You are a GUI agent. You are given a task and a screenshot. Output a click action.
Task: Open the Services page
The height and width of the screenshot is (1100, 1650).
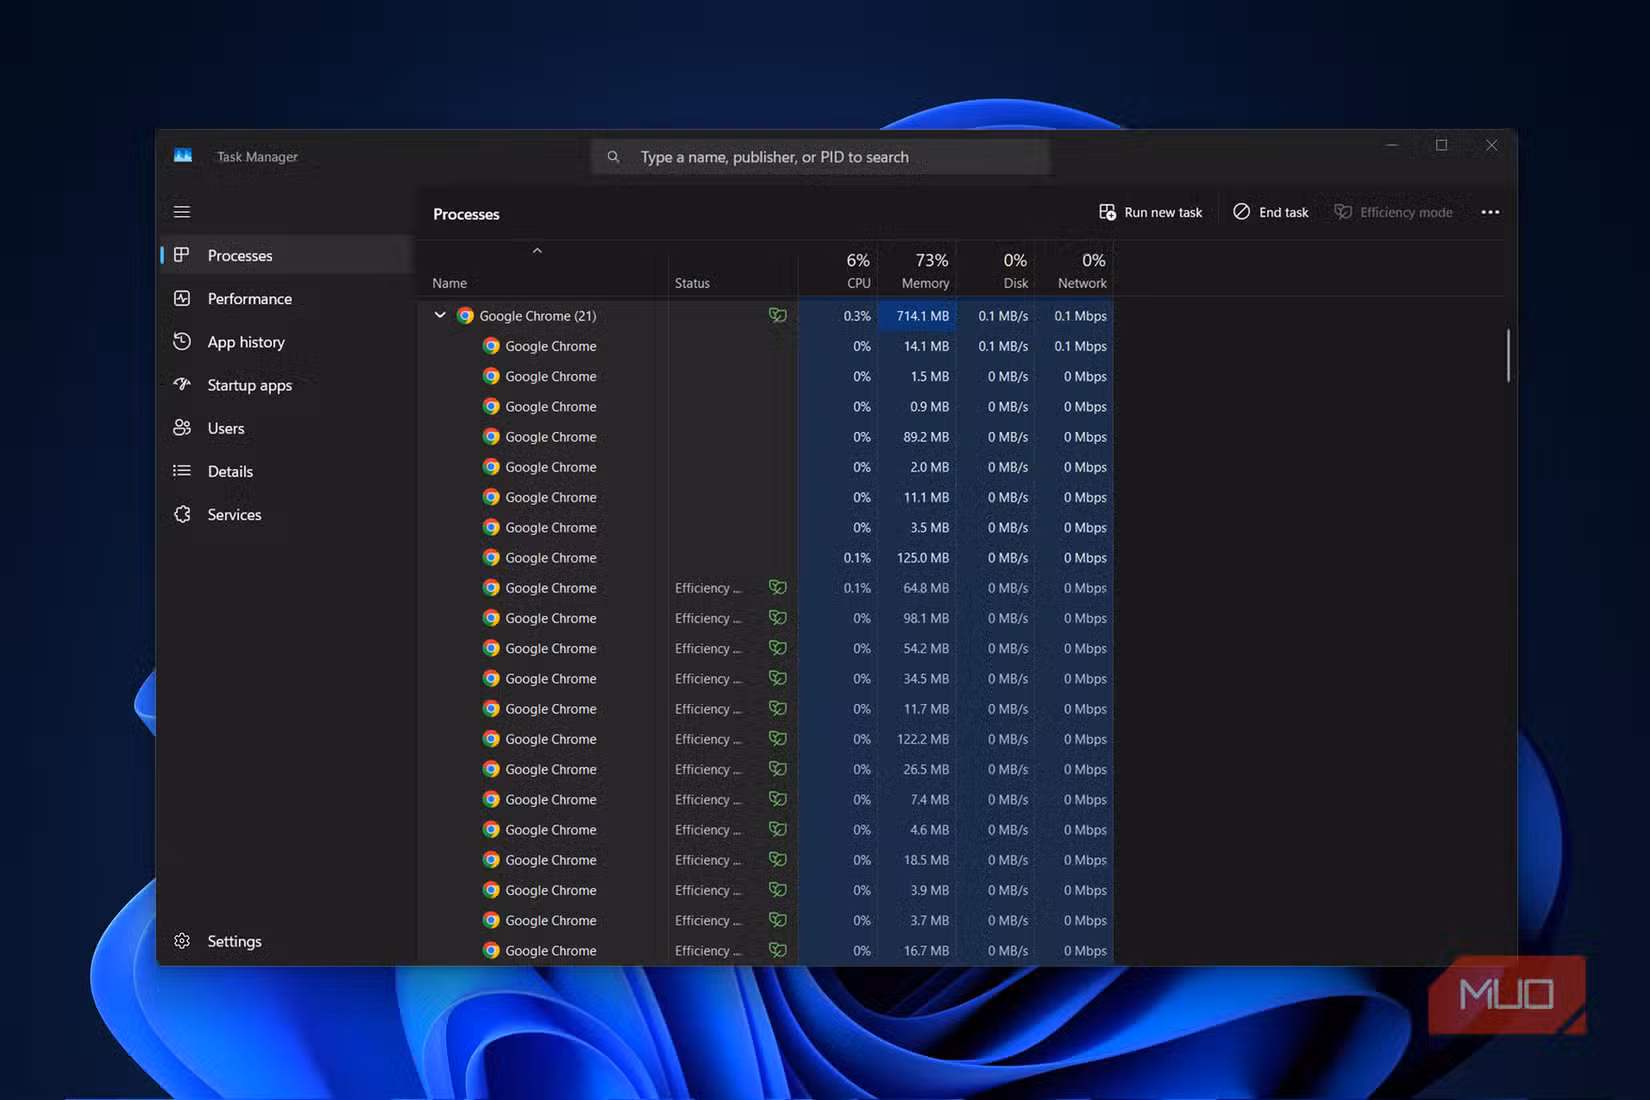point(287,514)
